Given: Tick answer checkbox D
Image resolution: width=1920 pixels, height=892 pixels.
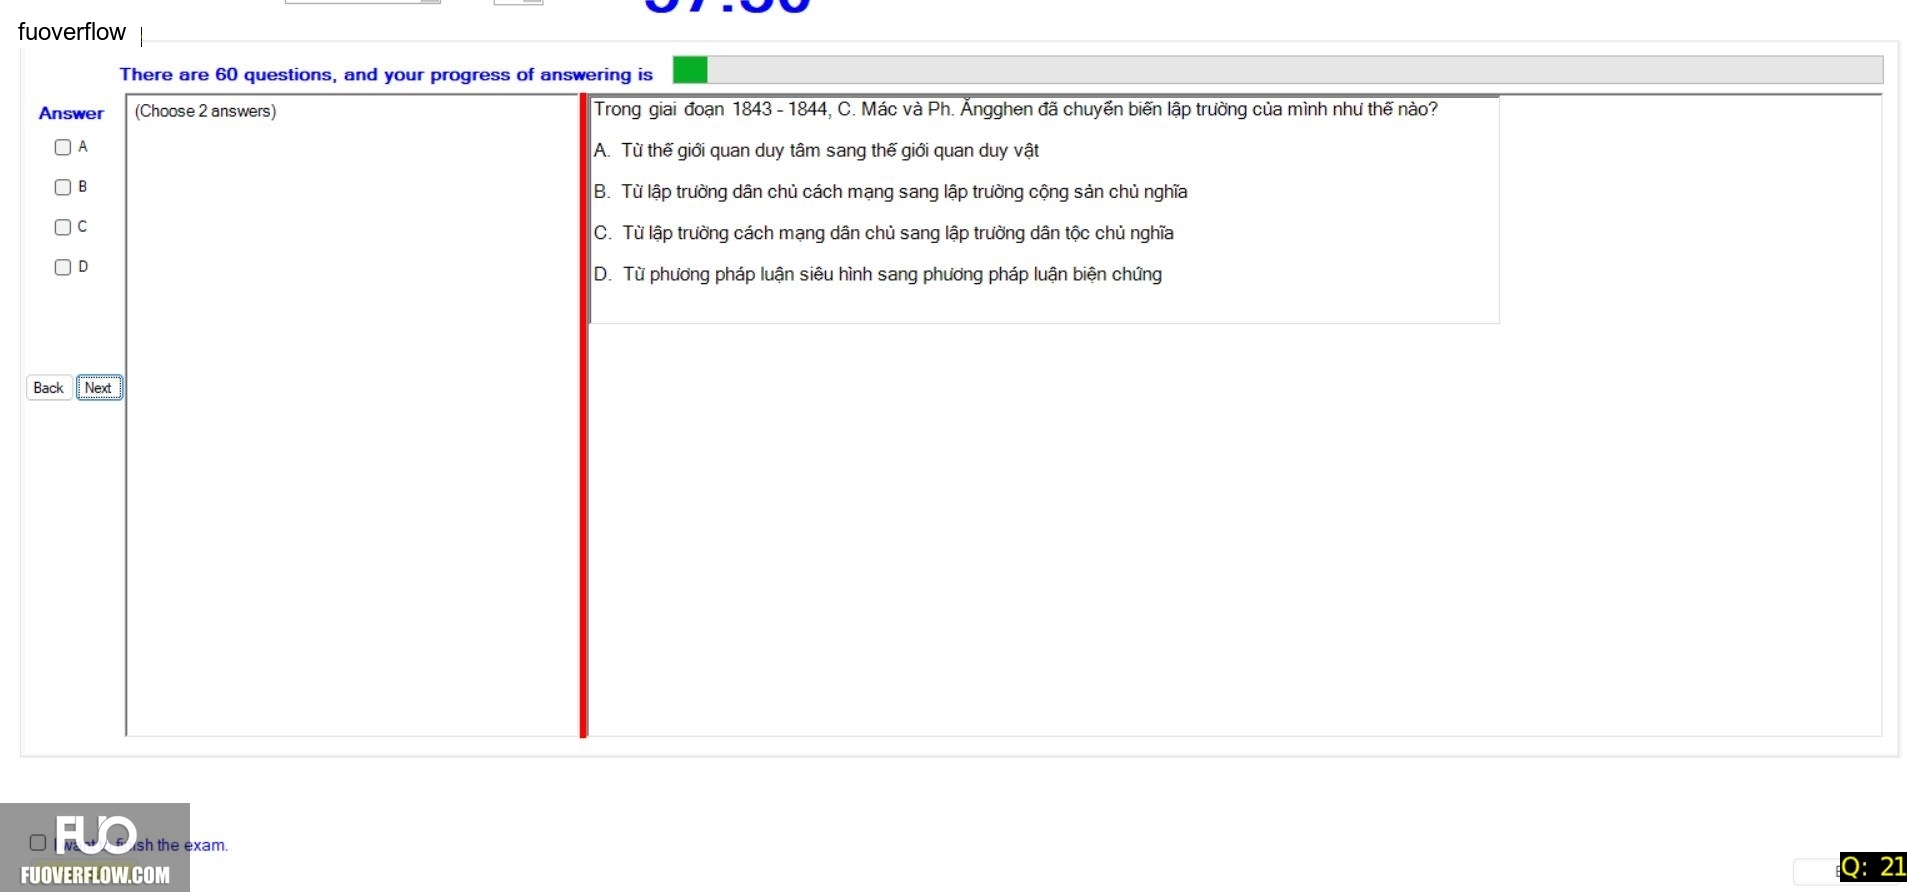Looking at the screenshot, I should [x=63, y=267].
